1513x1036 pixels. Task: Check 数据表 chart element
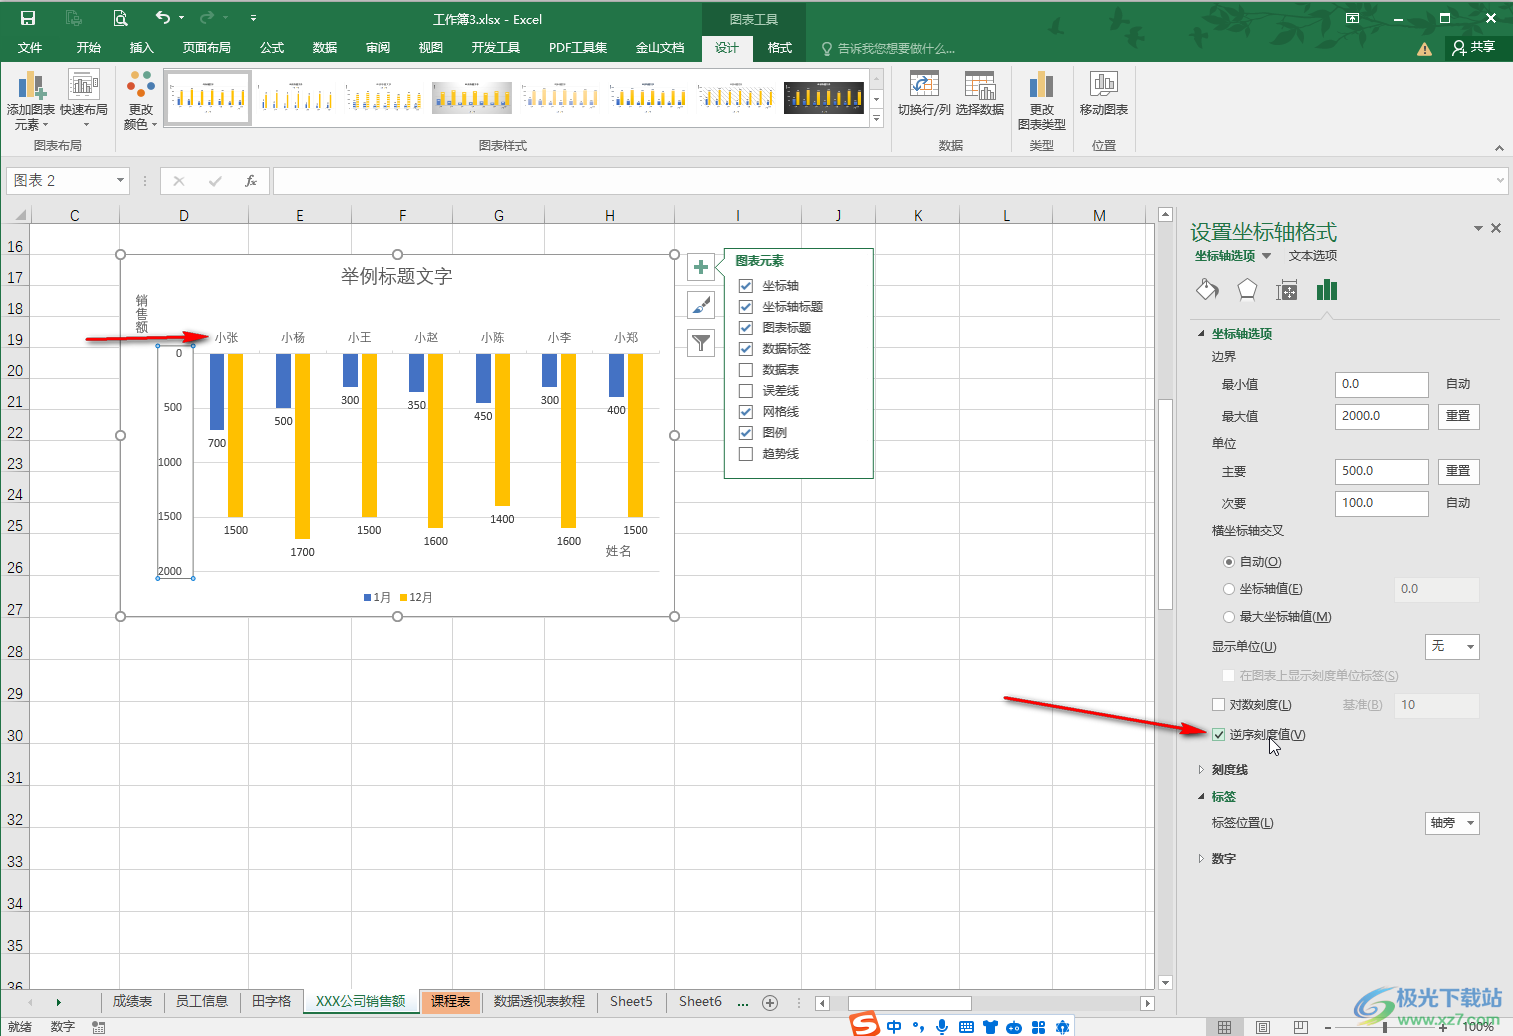click(x=746, y=370)
